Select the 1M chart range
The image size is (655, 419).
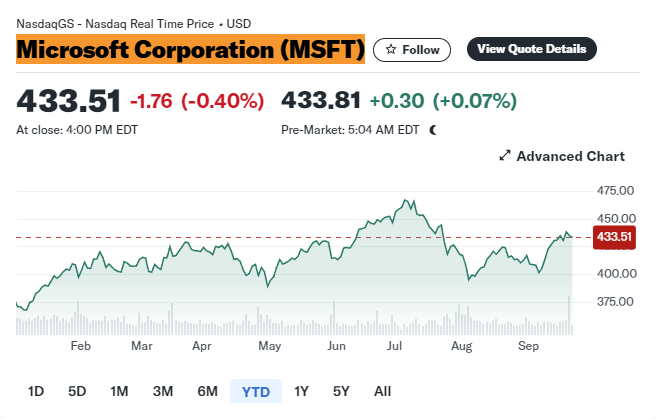[x=119, y=391]
